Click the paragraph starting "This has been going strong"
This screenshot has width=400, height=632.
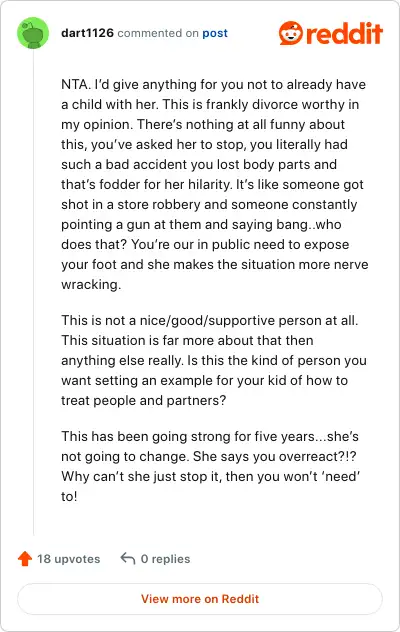pos(210,466)
